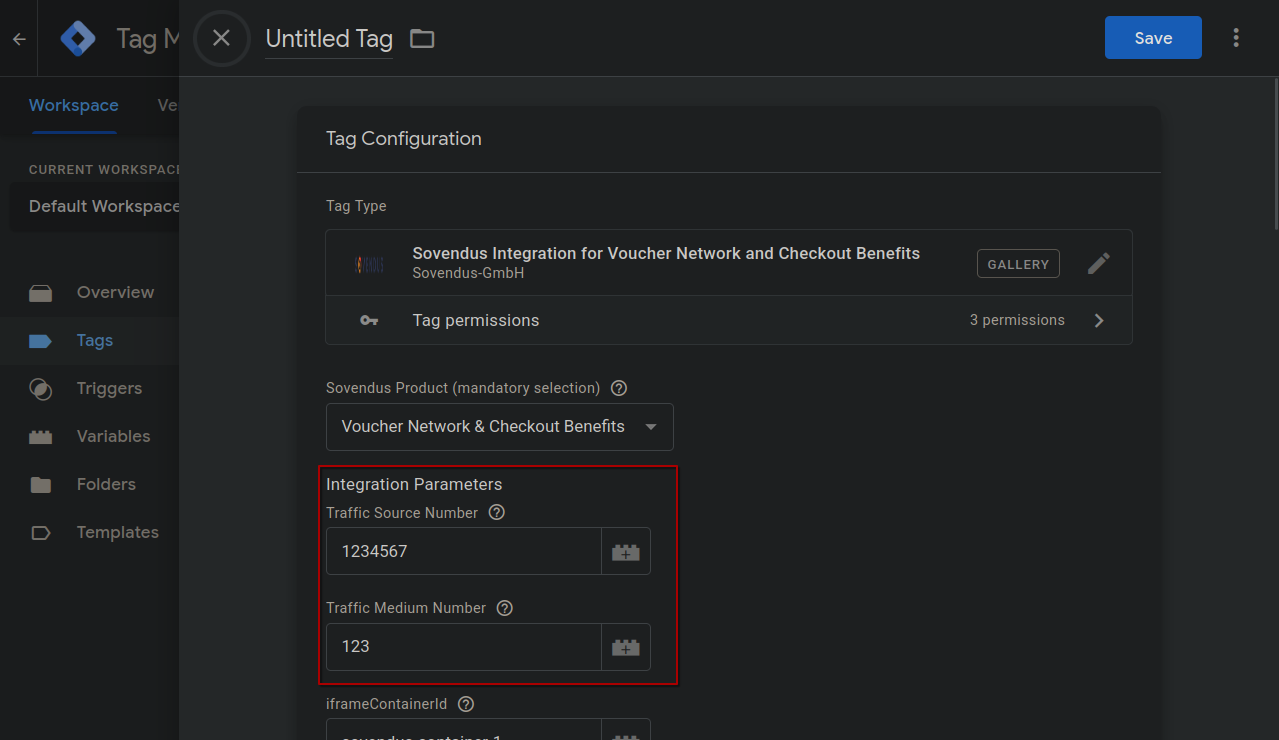This screenshot has width=1279, height=740.
Task: Close the tag editor with X icon
Action: (x=221, y=38)
